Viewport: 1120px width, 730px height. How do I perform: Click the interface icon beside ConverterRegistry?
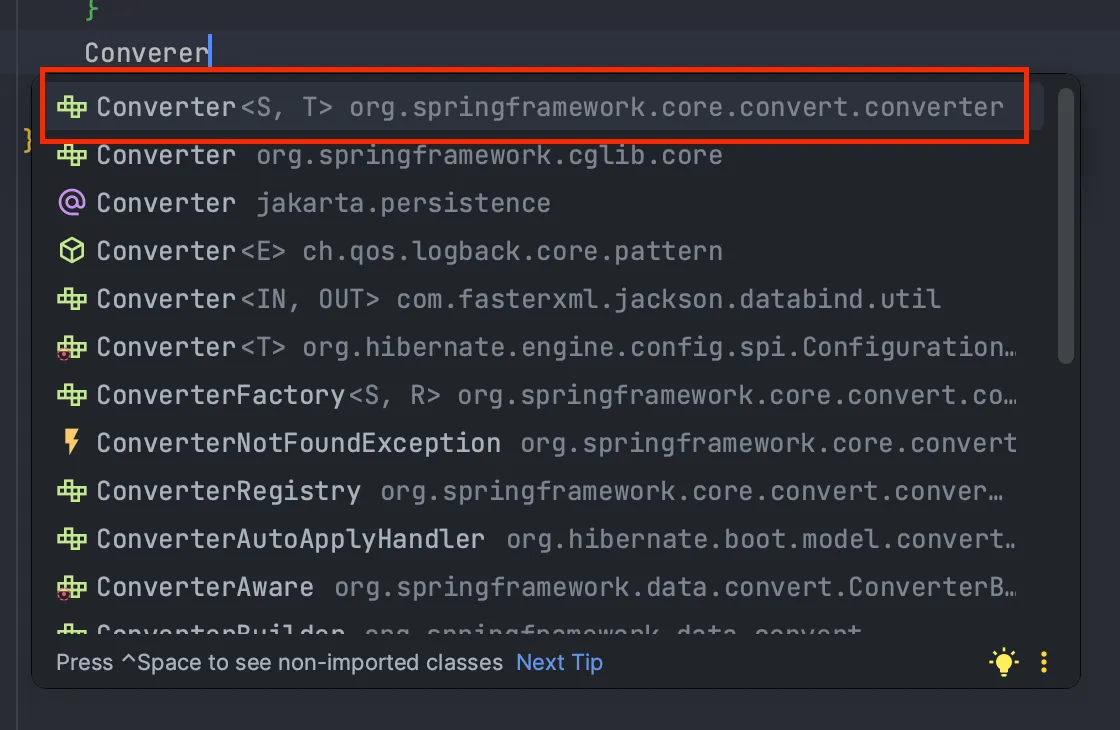72,490
